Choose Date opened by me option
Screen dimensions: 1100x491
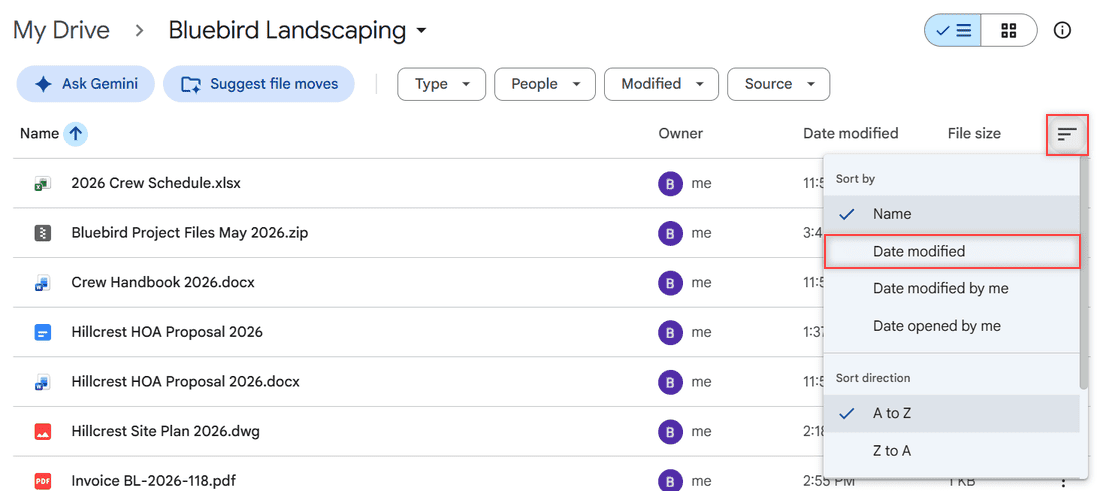[951, 325]
